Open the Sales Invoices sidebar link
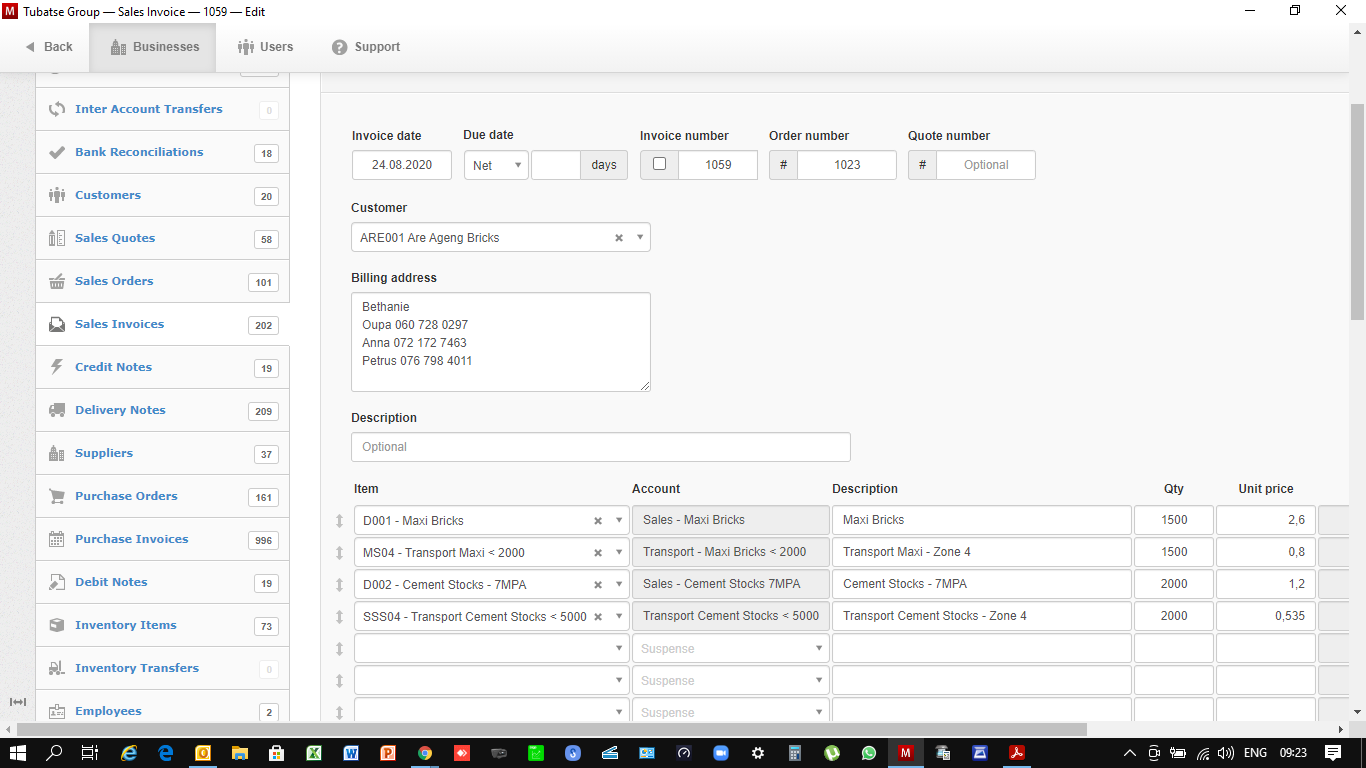Image resolution: width=1366 pixels, height=768 pixels. point(119,324)
